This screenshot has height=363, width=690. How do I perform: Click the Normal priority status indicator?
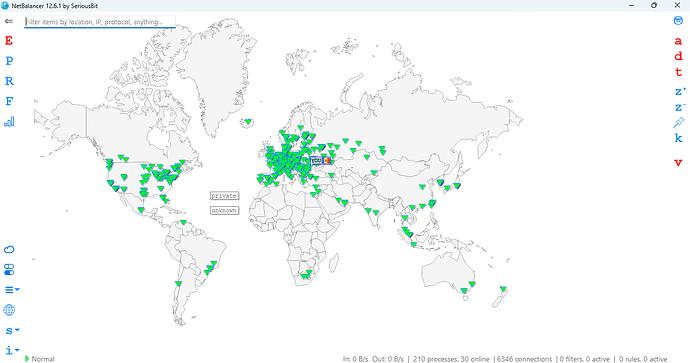(x=40, y=359)
